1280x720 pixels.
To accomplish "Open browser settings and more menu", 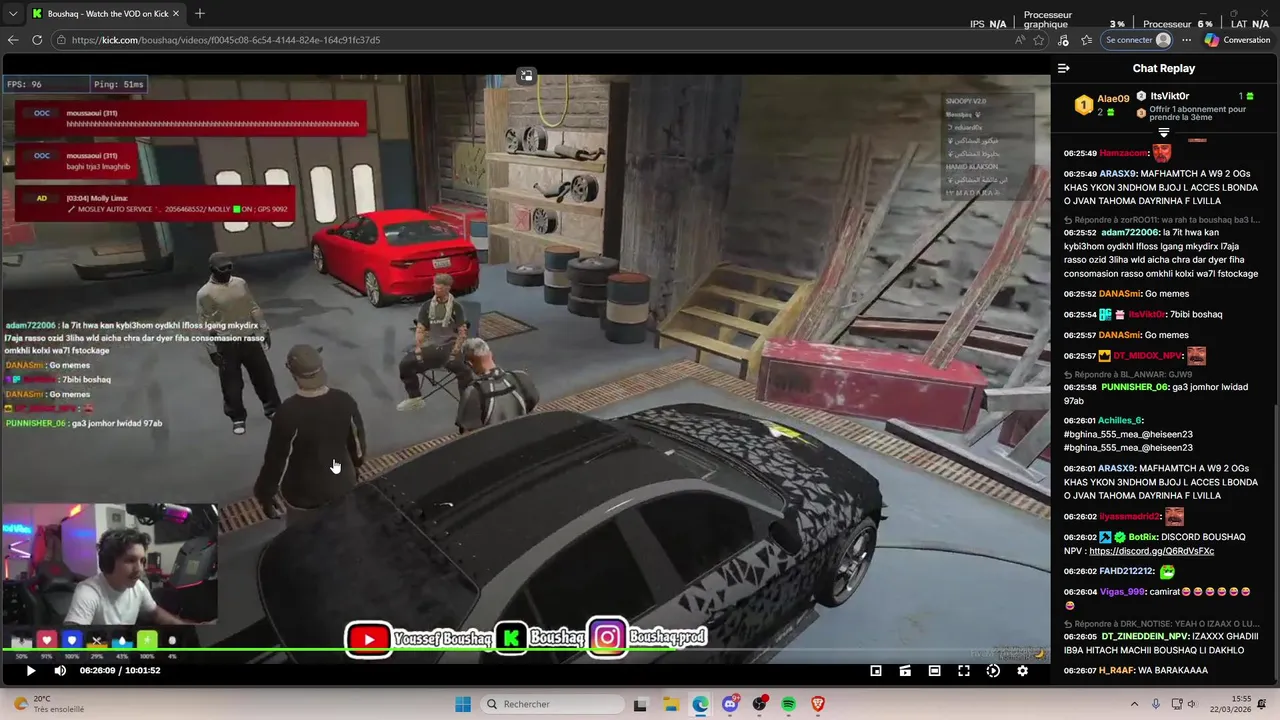I will pos(1187,40).
